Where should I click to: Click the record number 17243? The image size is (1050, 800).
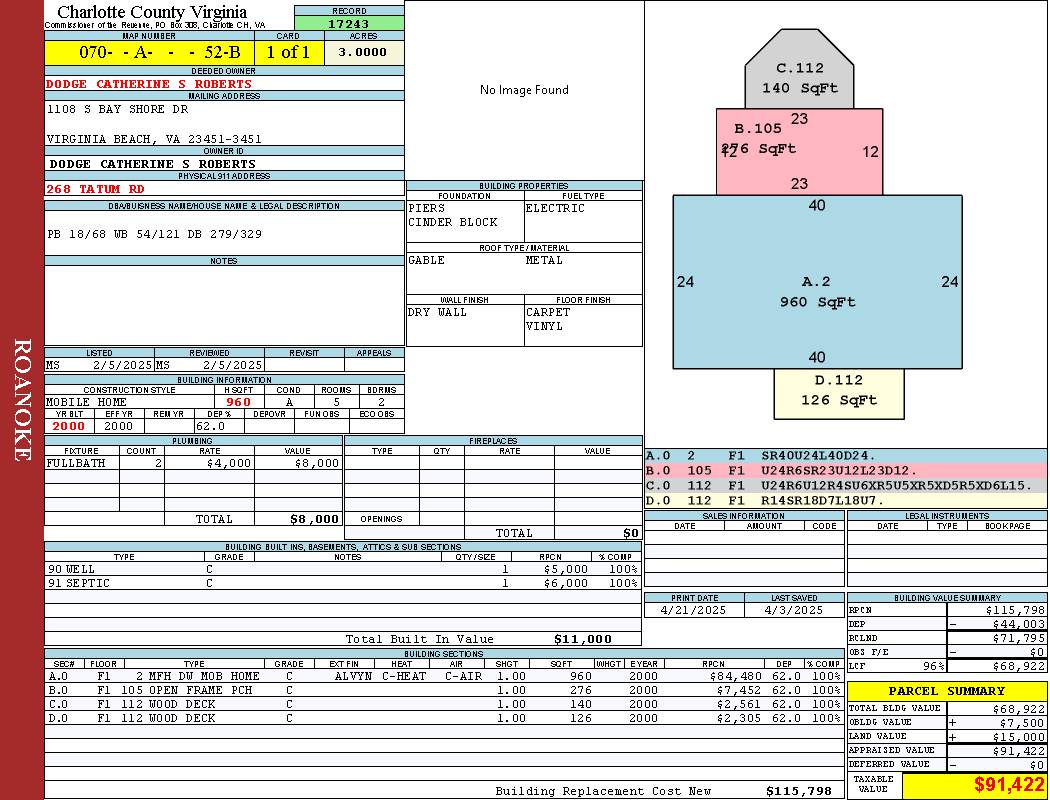coord(348,23)
